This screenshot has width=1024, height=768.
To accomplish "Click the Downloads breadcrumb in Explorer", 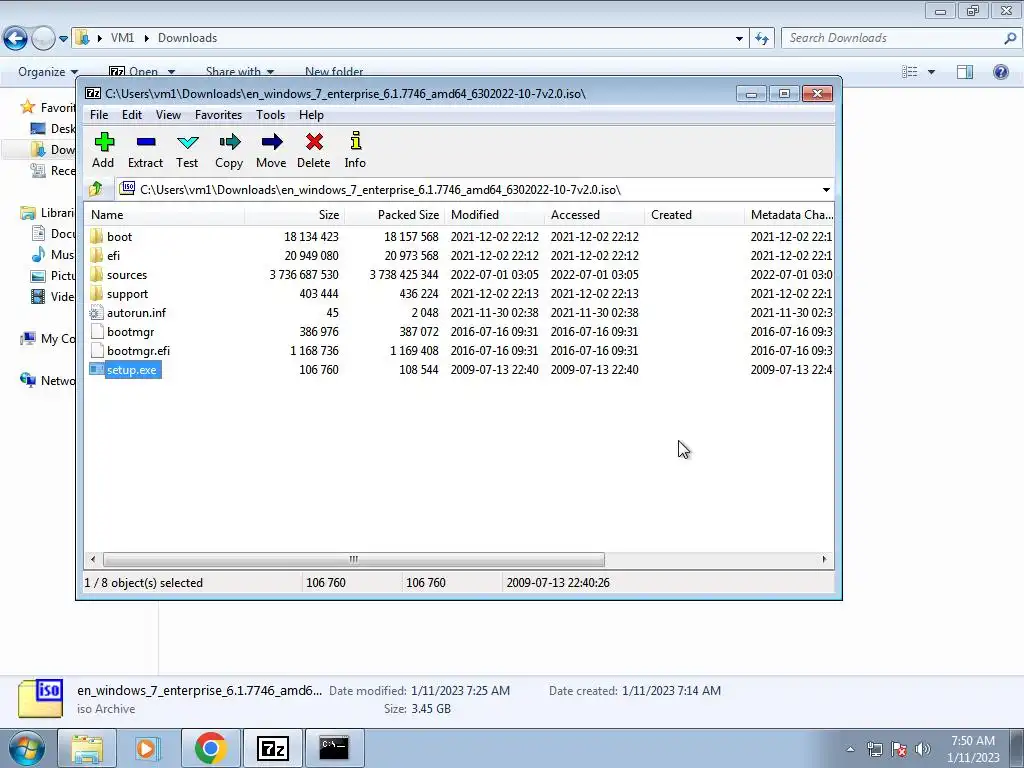I will (187, 39).
